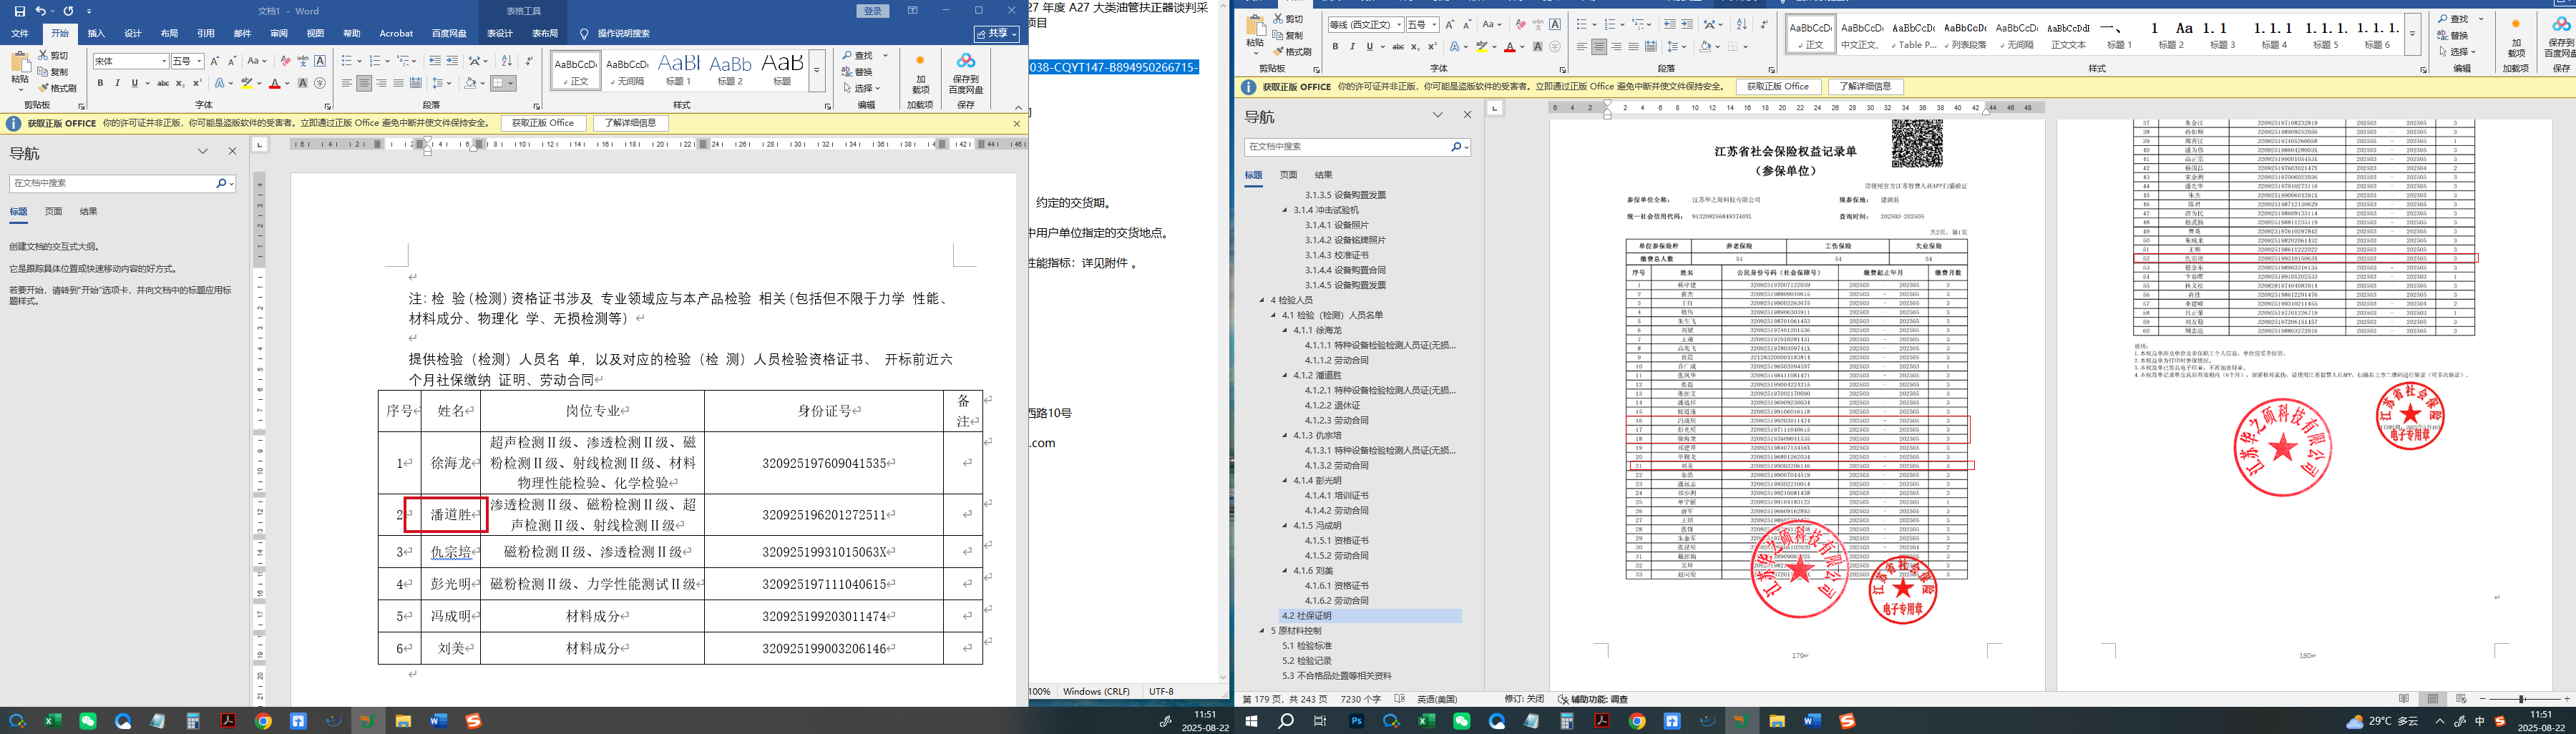Clear all formatting in 文档1 window
This screenshot has height=734, width=2576.
click(286, 61)
